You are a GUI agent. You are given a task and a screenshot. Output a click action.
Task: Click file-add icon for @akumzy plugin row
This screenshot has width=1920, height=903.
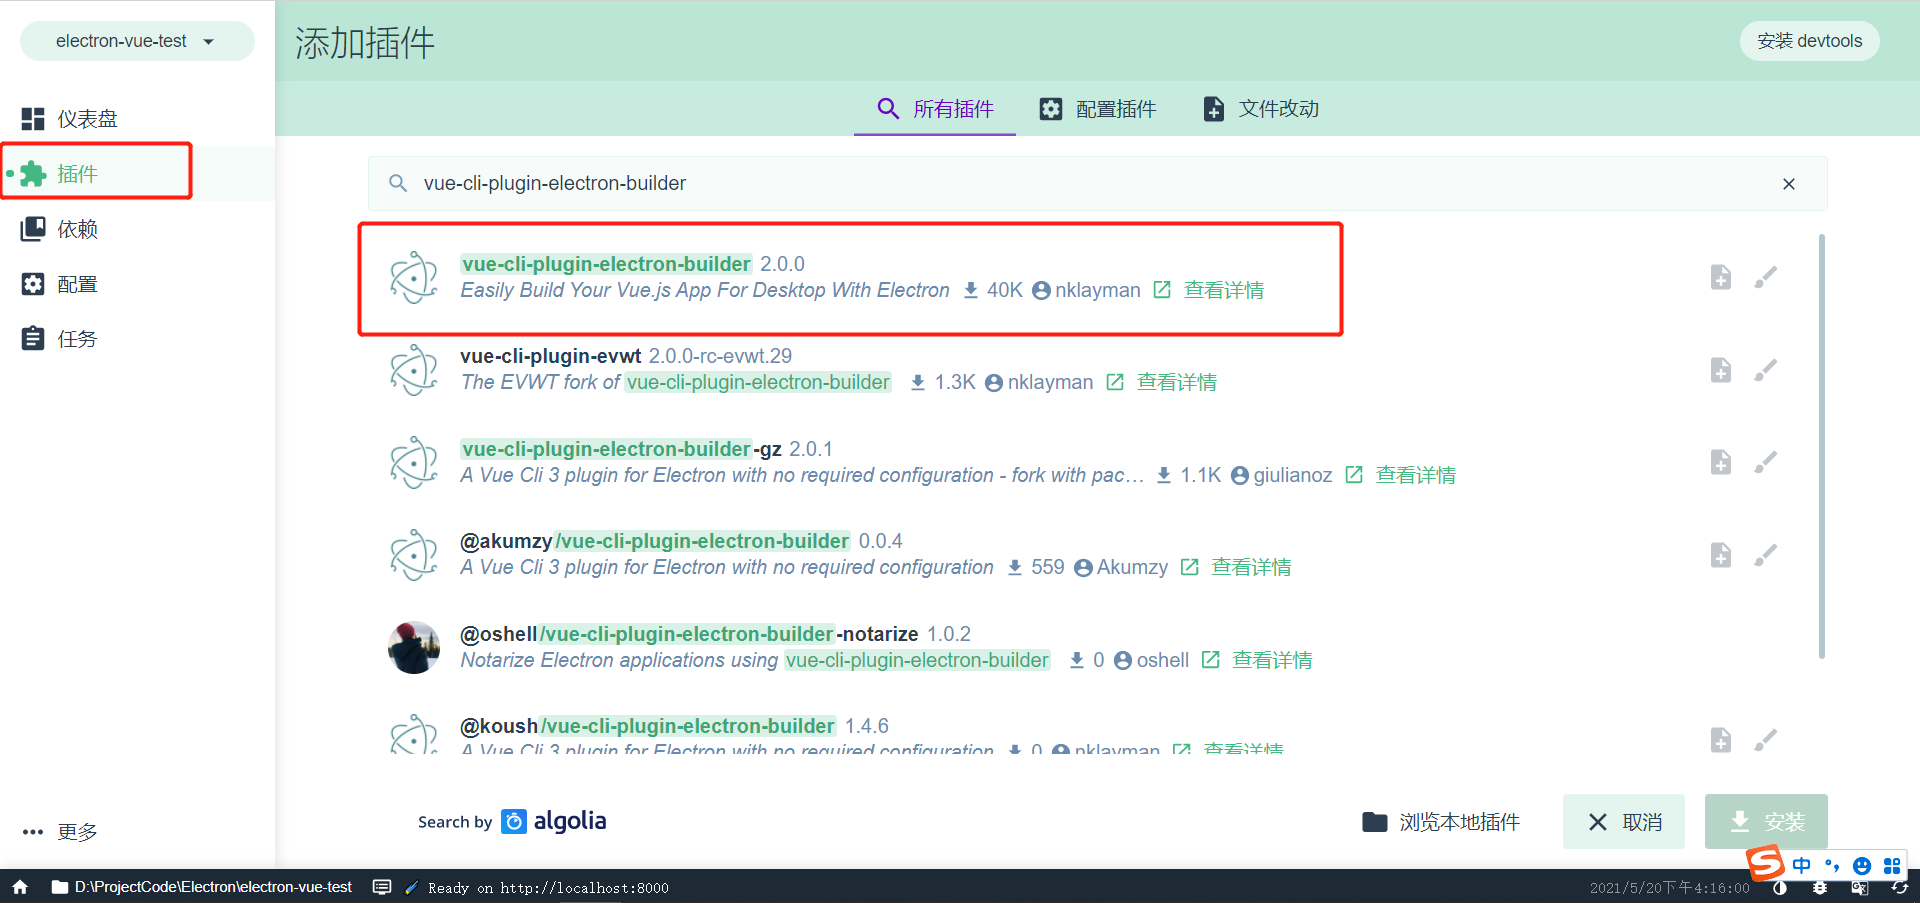click(1720, 555)
